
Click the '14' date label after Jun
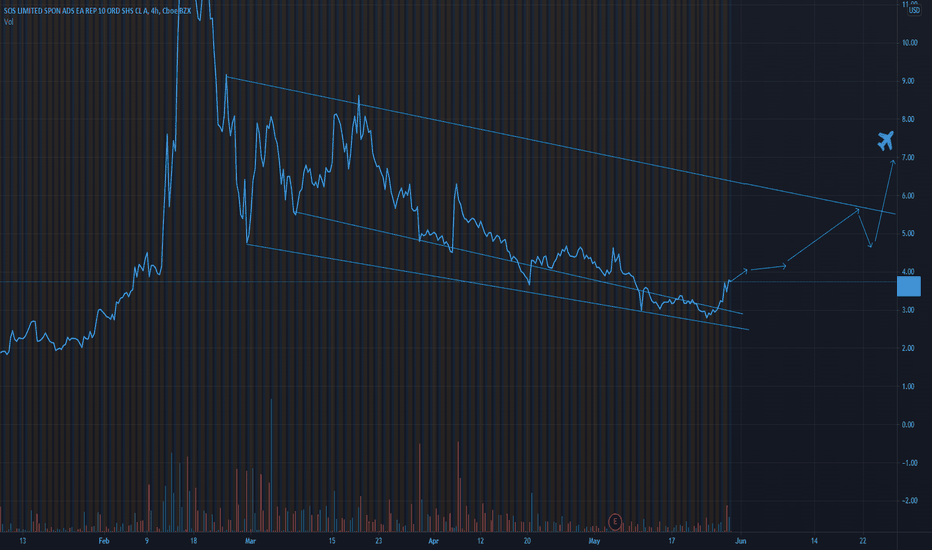point(814,541)
